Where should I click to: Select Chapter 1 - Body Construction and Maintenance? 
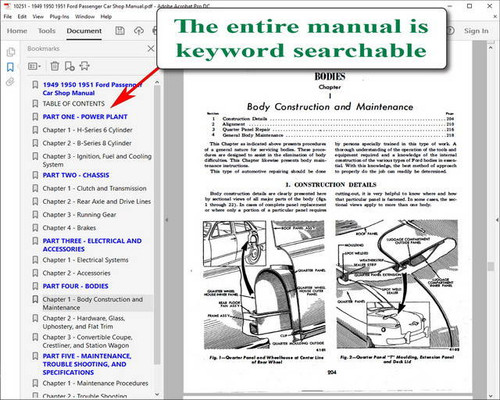[x=93, y=303]
